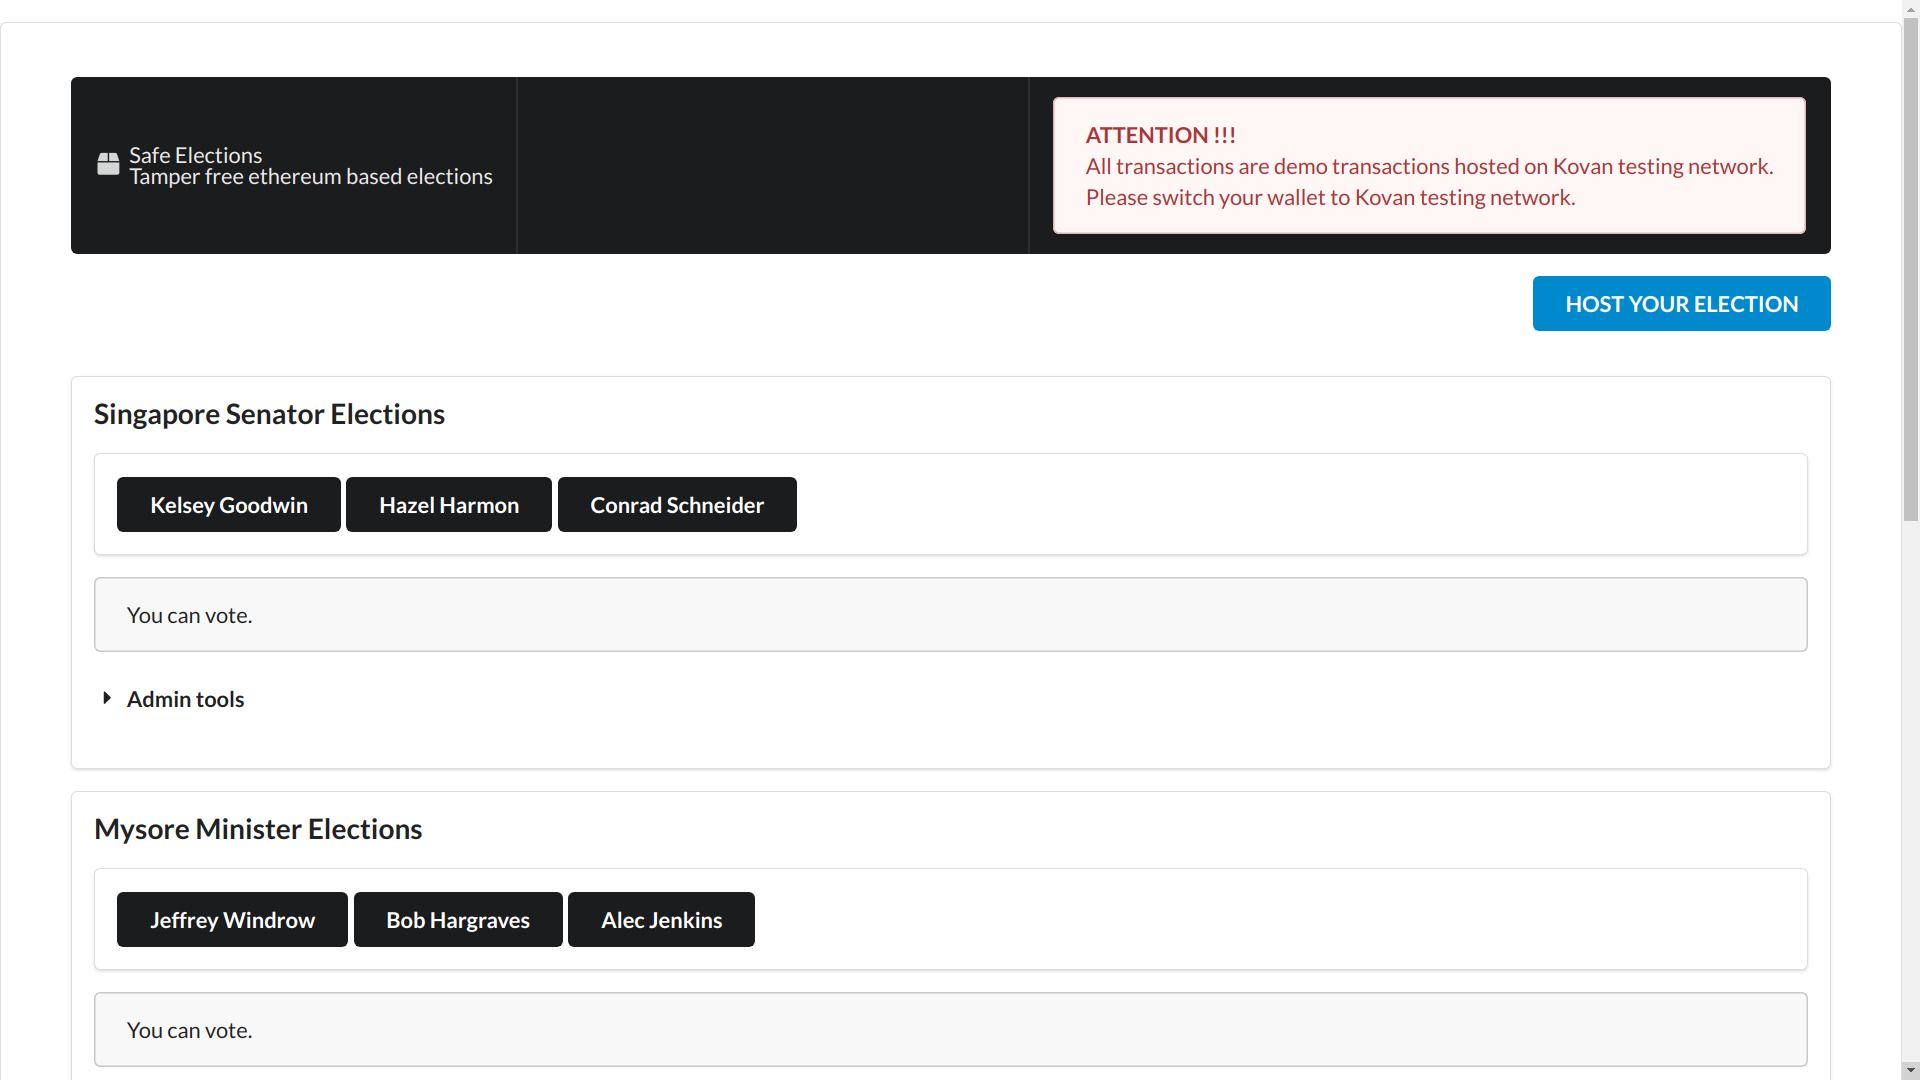Click the Safe Elections header title
The width and height of the screenshot is (1920, 1080).
196,155
